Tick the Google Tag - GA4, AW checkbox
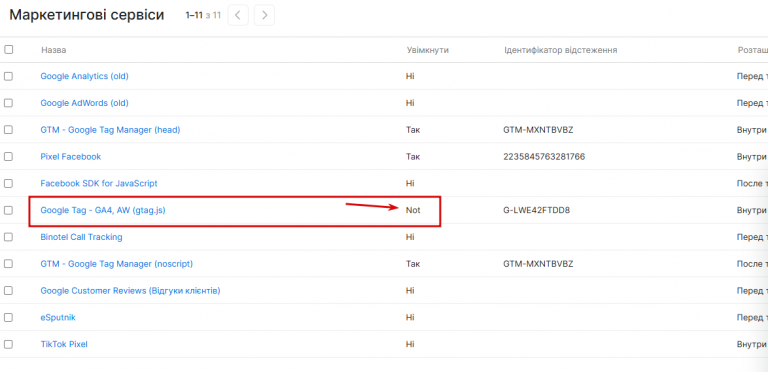Viewport: 768px width, 372px height. tap(8, 210)
